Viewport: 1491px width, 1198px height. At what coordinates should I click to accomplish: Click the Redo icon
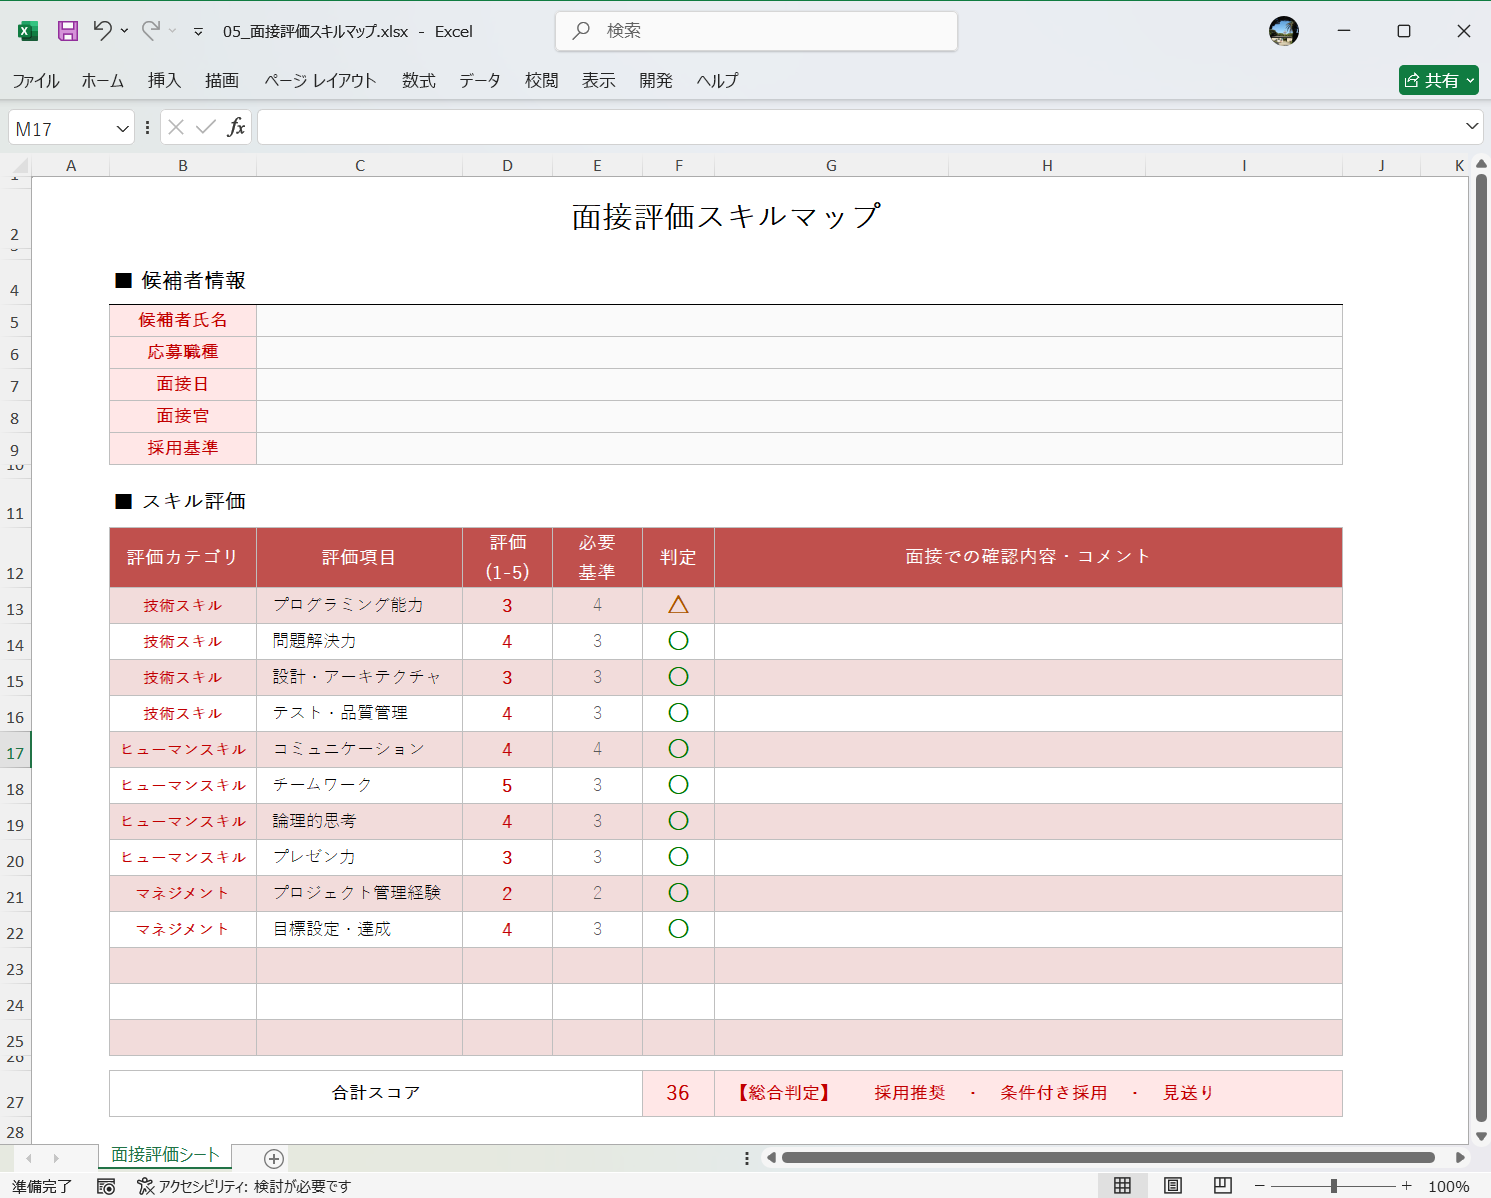click(148, 31)
